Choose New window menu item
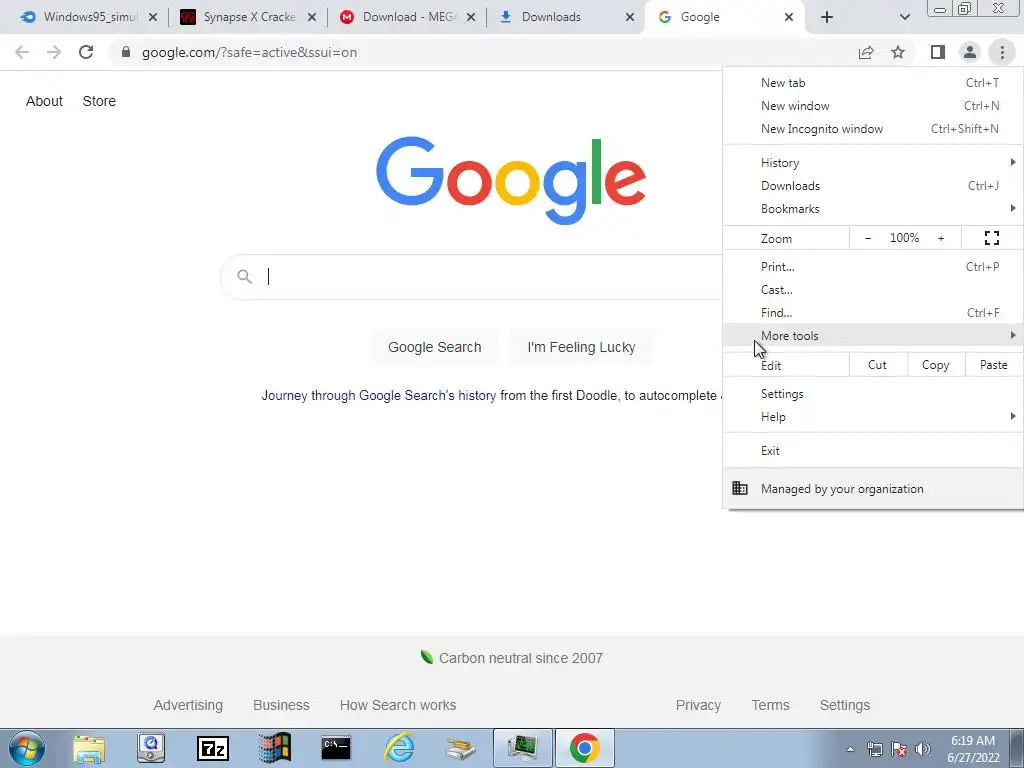This screenshot has width=1024, height=768. click(x=873, y=106)
